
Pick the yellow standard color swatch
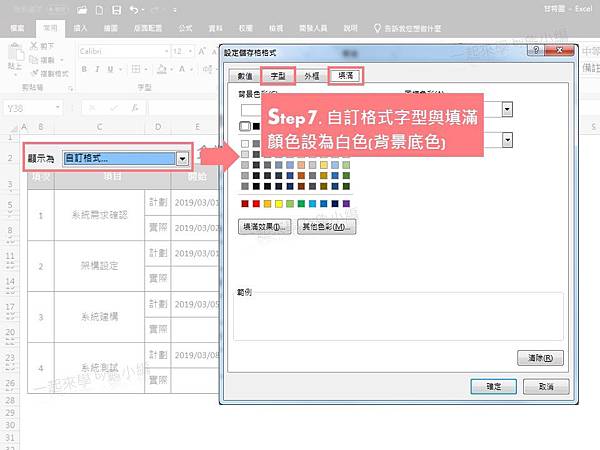(x=279, y=204)
